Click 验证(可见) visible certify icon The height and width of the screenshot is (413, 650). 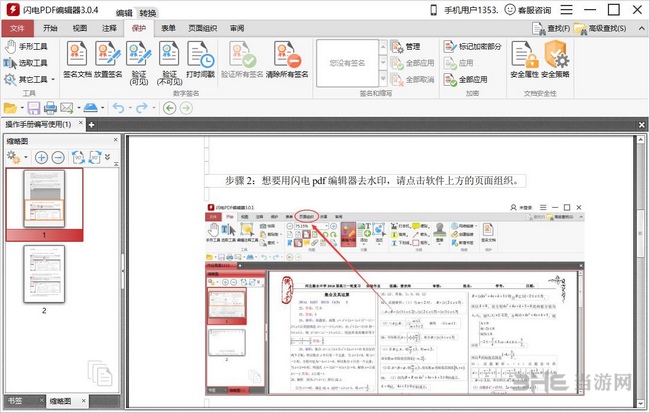(139, 62)
